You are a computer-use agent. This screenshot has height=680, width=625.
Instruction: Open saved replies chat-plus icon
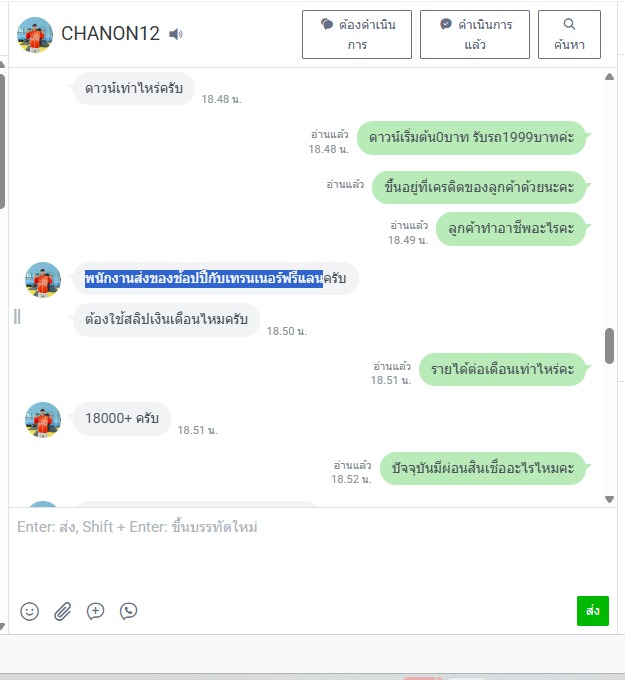pos(95,611)
